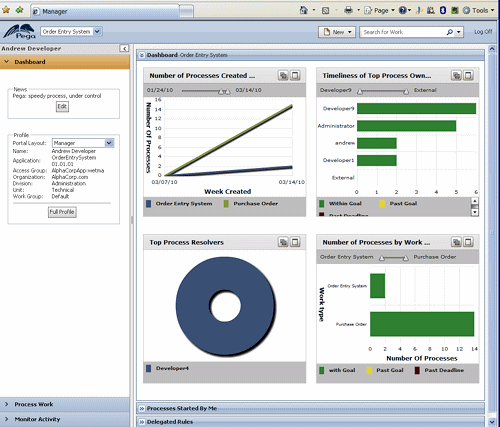Click the date range slider on Processes Created chart

(206, 91)
